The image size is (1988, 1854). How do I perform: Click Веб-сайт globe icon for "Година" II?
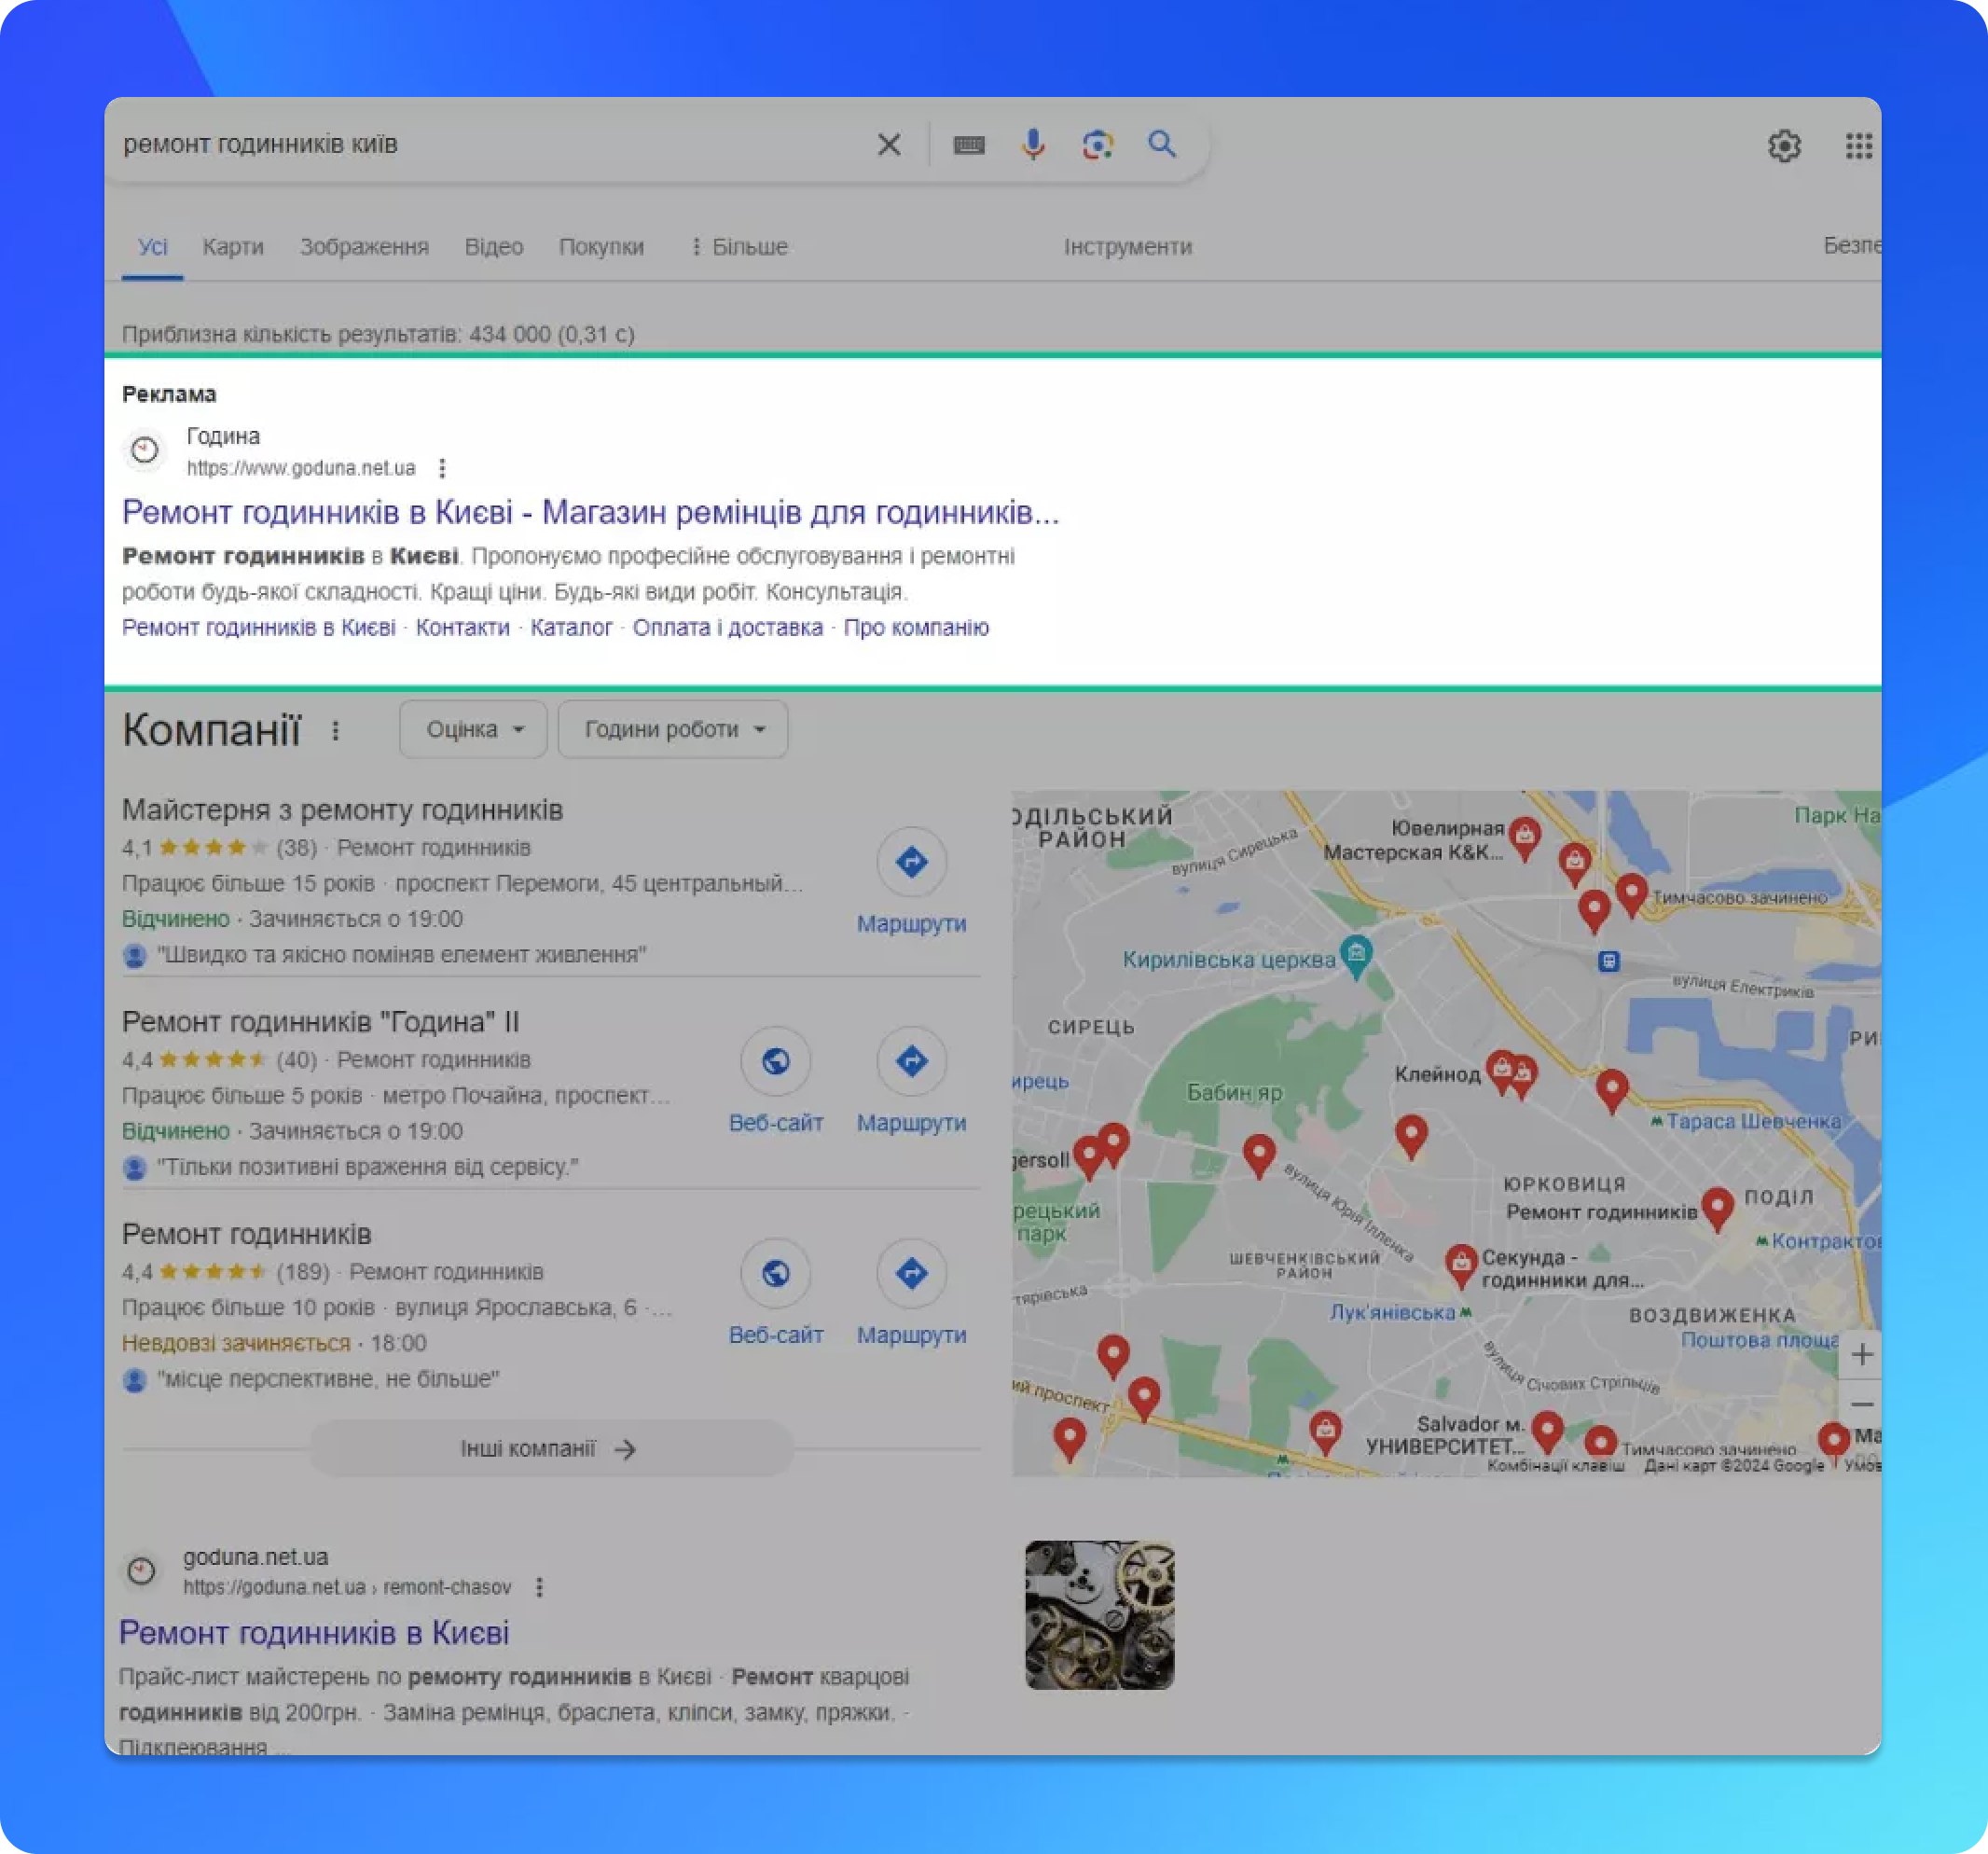pos(775,1060)
